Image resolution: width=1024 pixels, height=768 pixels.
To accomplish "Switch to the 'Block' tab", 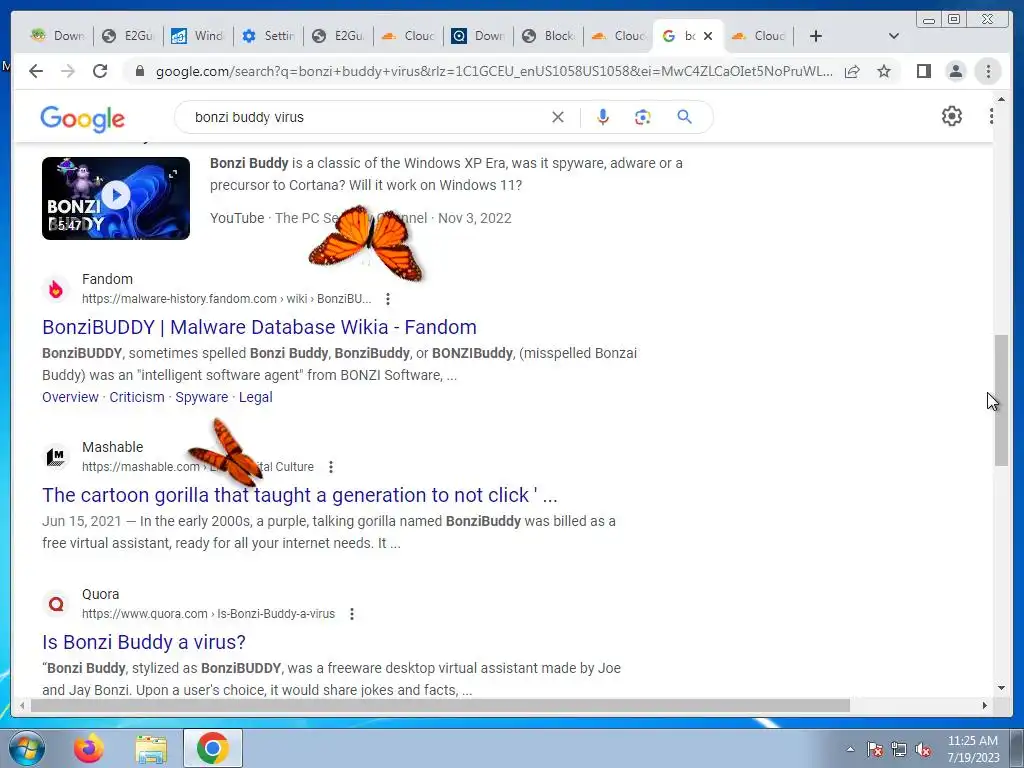I will coord(549,36).
